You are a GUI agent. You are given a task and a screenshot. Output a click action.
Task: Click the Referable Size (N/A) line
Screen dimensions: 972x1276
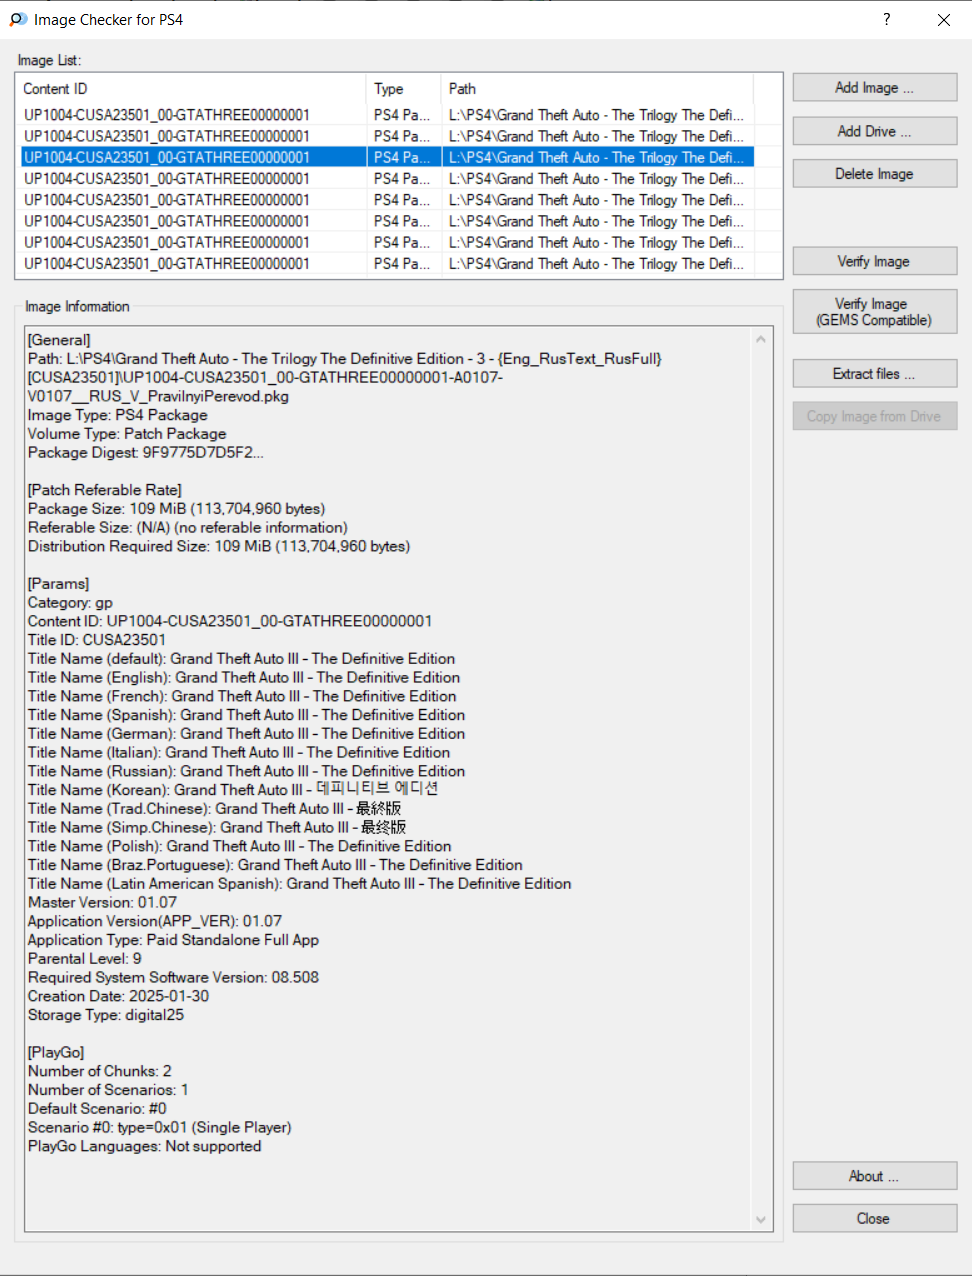(188, 528)
